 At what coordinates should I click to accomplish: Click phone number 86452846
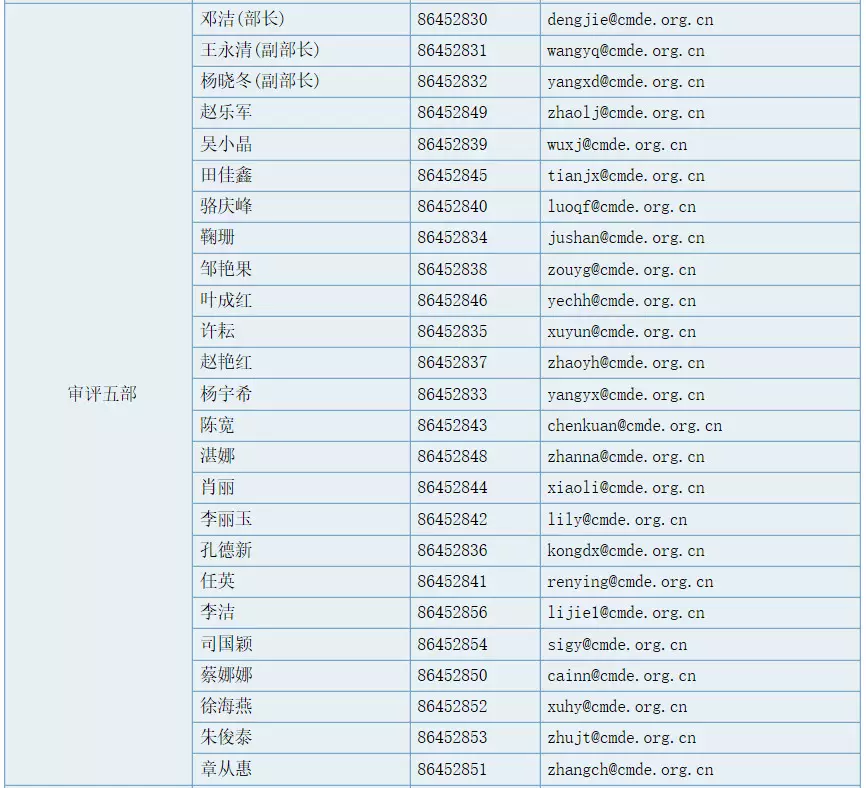point(452,300)
